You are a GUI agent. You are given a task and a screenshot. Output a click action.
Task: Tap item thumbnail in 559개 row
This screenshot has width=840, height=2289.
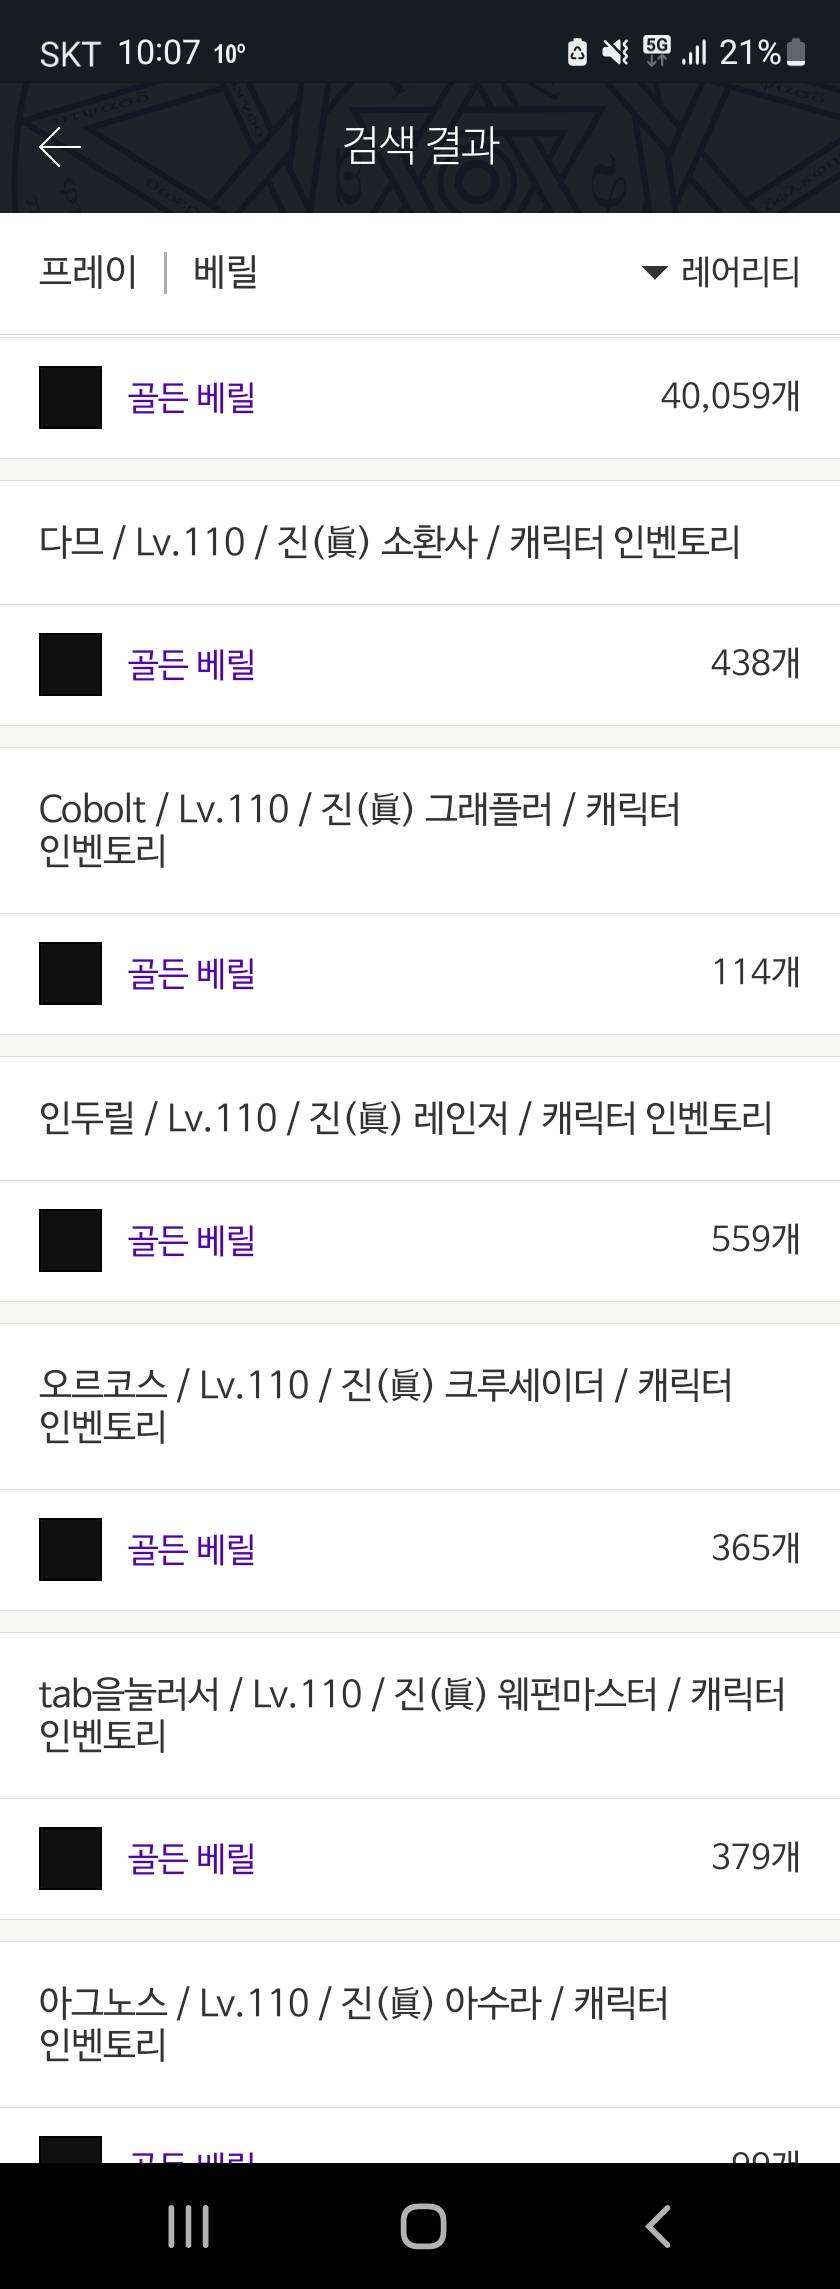70,1240
